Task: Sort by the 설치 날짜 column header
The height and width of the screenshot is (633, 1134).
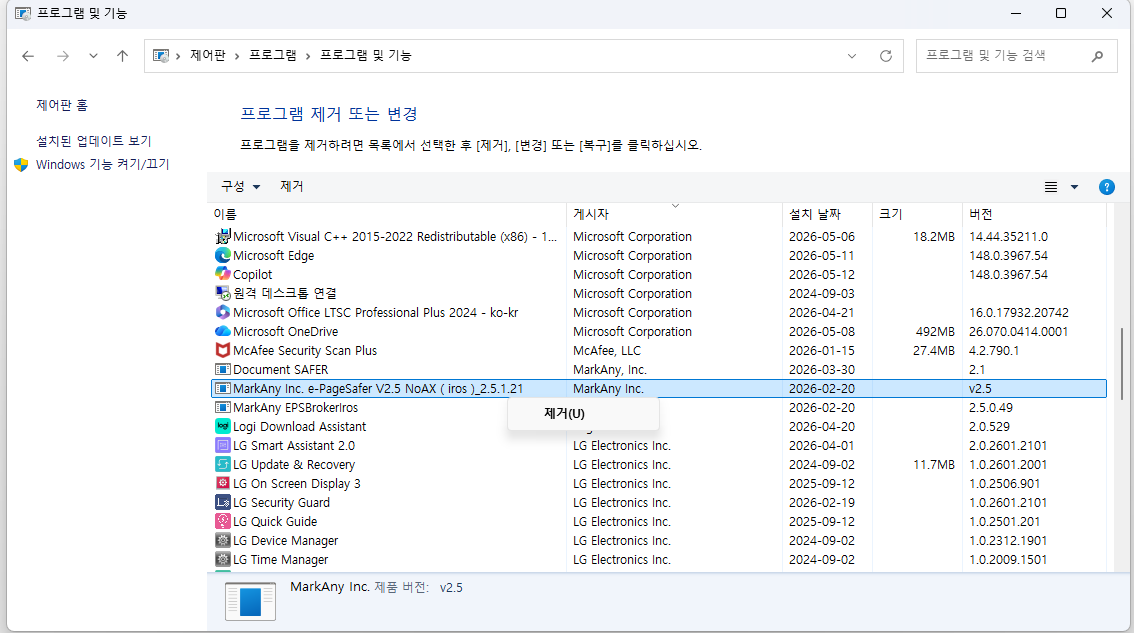Action: pos(815,214)
